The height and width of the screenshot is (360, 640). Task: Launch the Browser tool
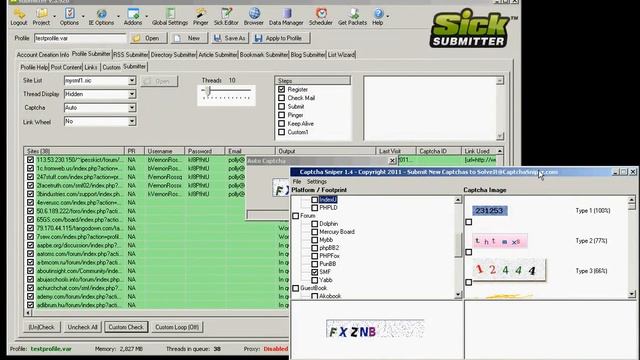pos(253,17)
